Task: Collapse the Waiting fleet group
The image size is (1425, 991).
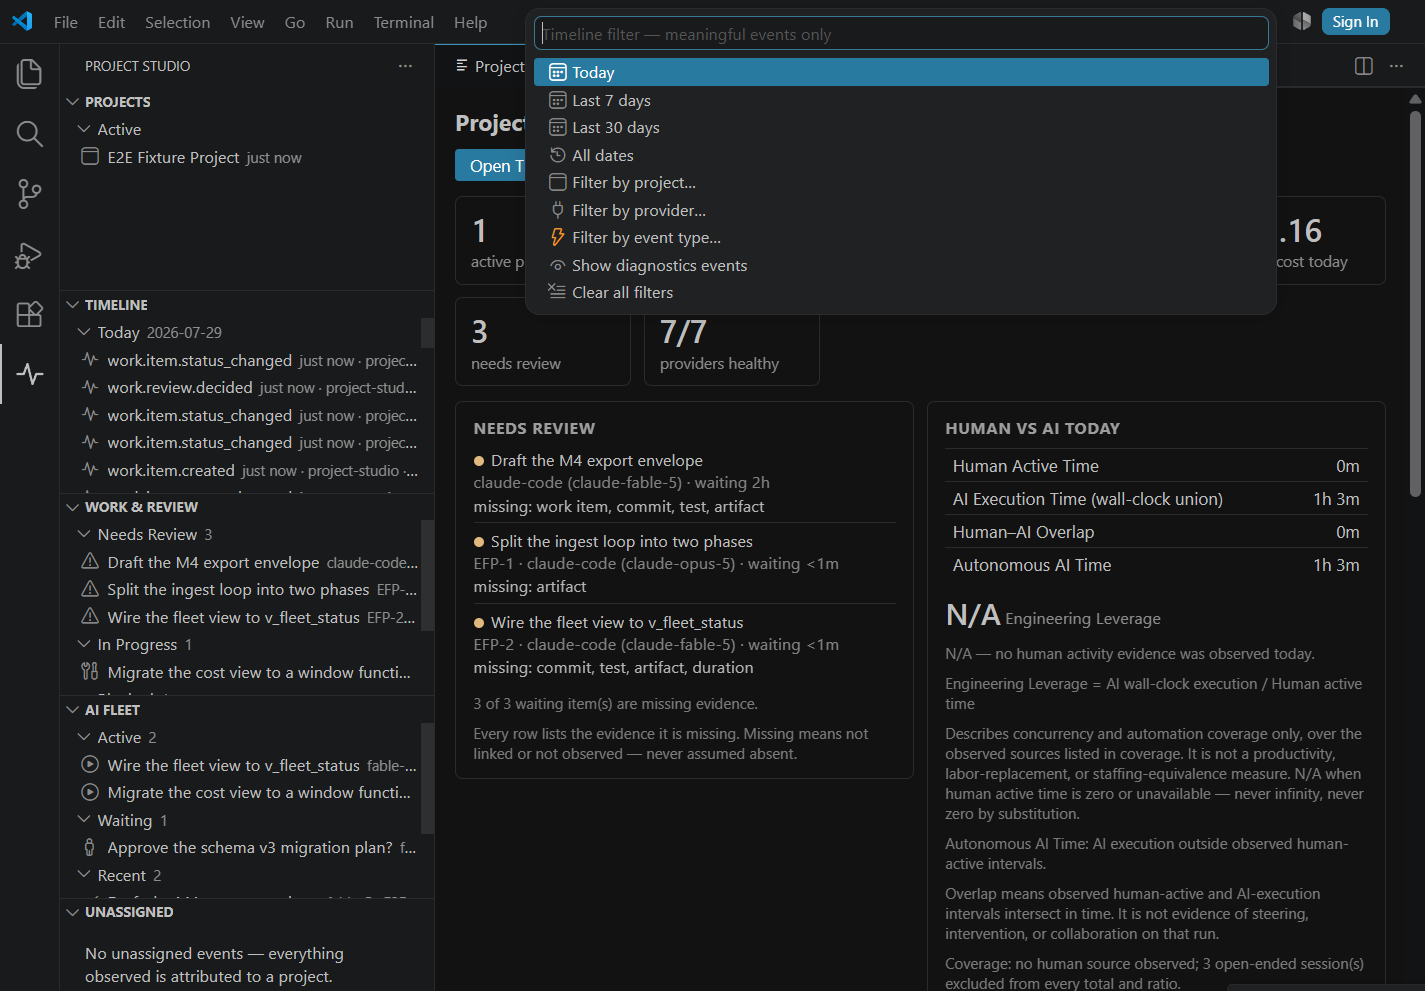Action: coord(84,820)
